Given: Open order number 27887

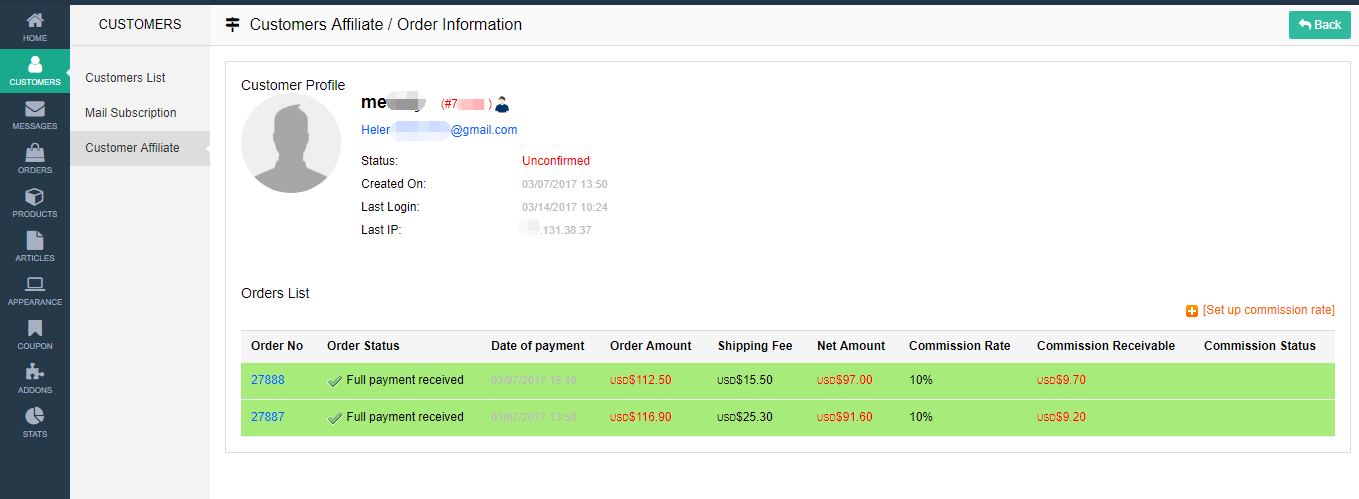Looking at the screenshot, I should (x=268, y=417).
